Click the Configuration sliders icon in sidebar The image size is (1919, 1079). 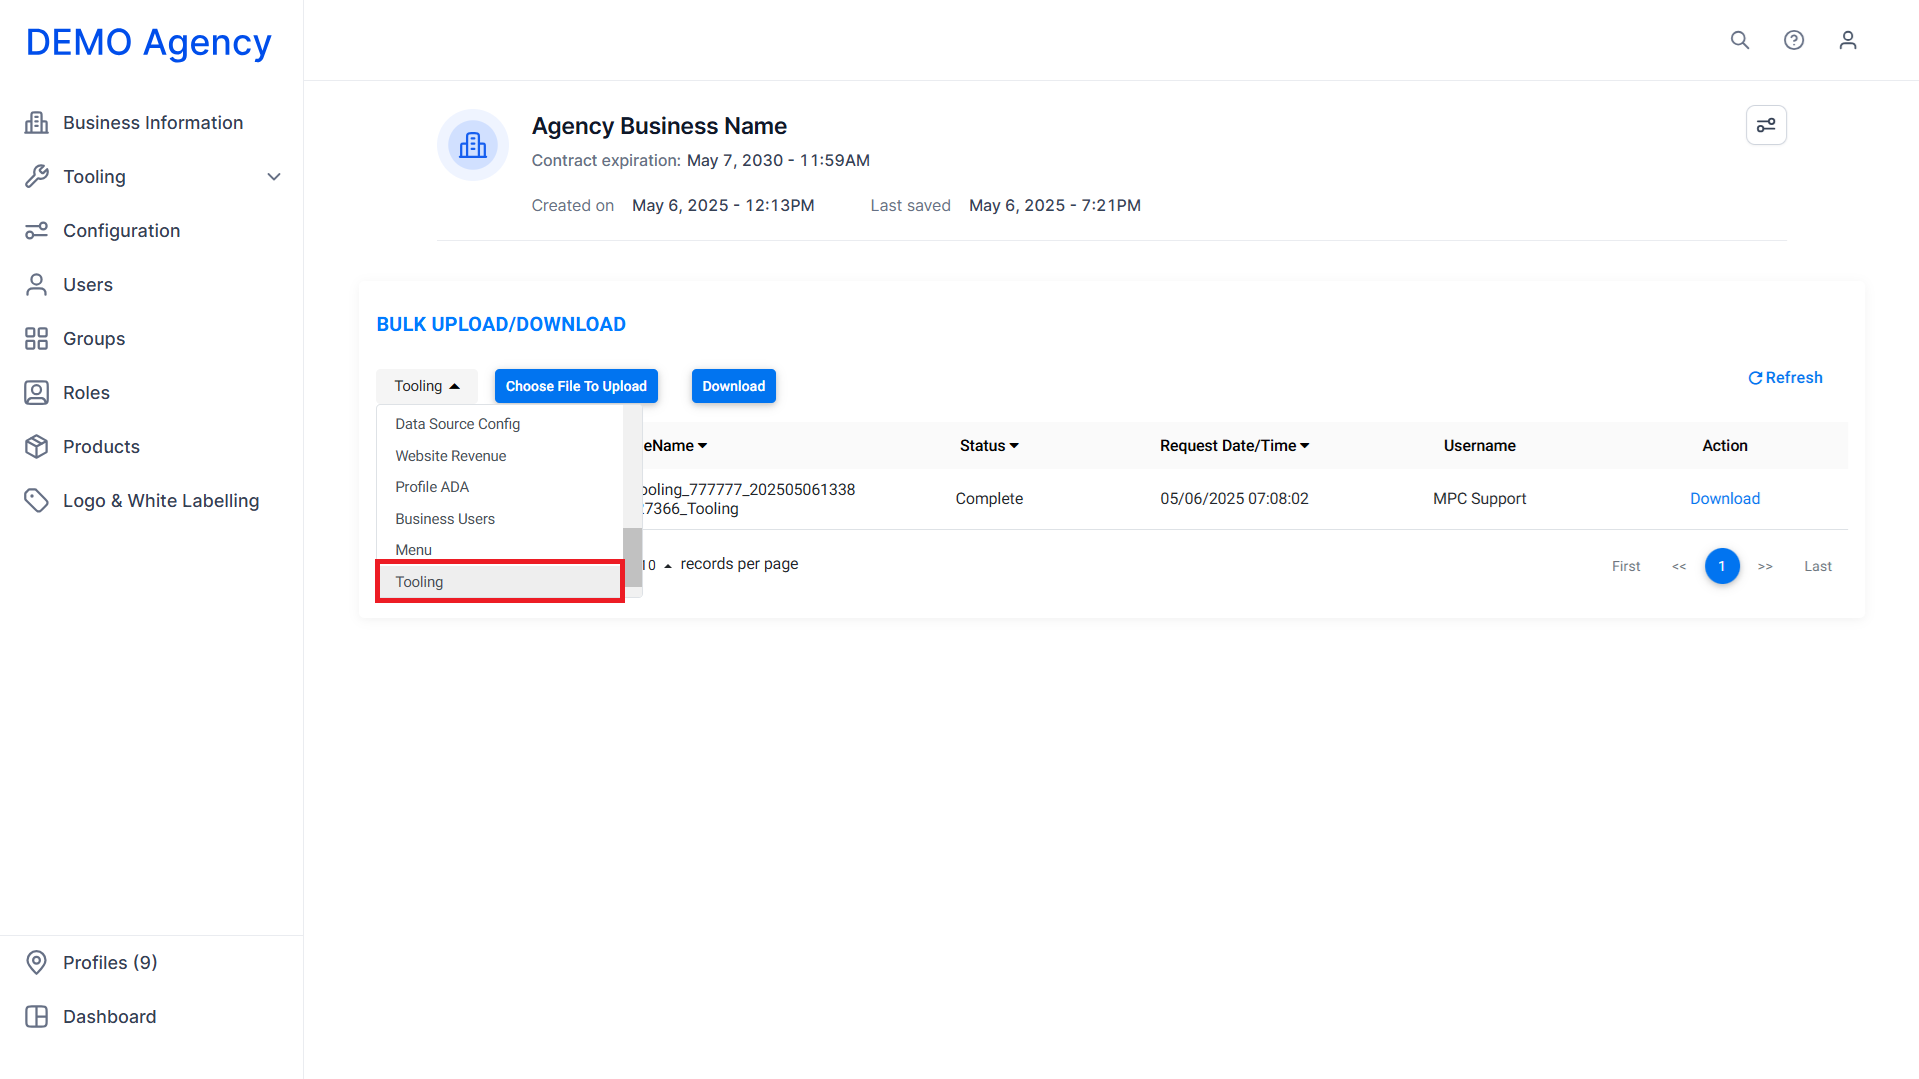click(x=37, y=230)
